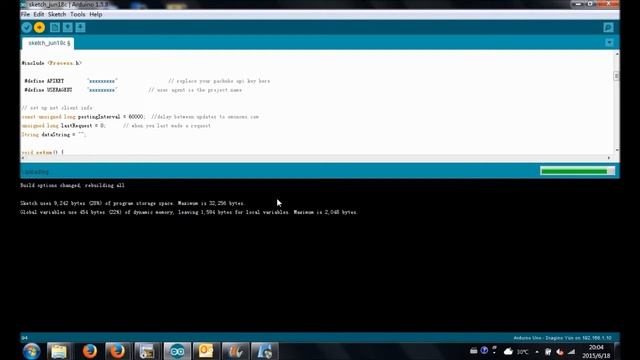Click the Open sketch toolbar icon
This screenshot has width=640, height=360.
point(68,27)
